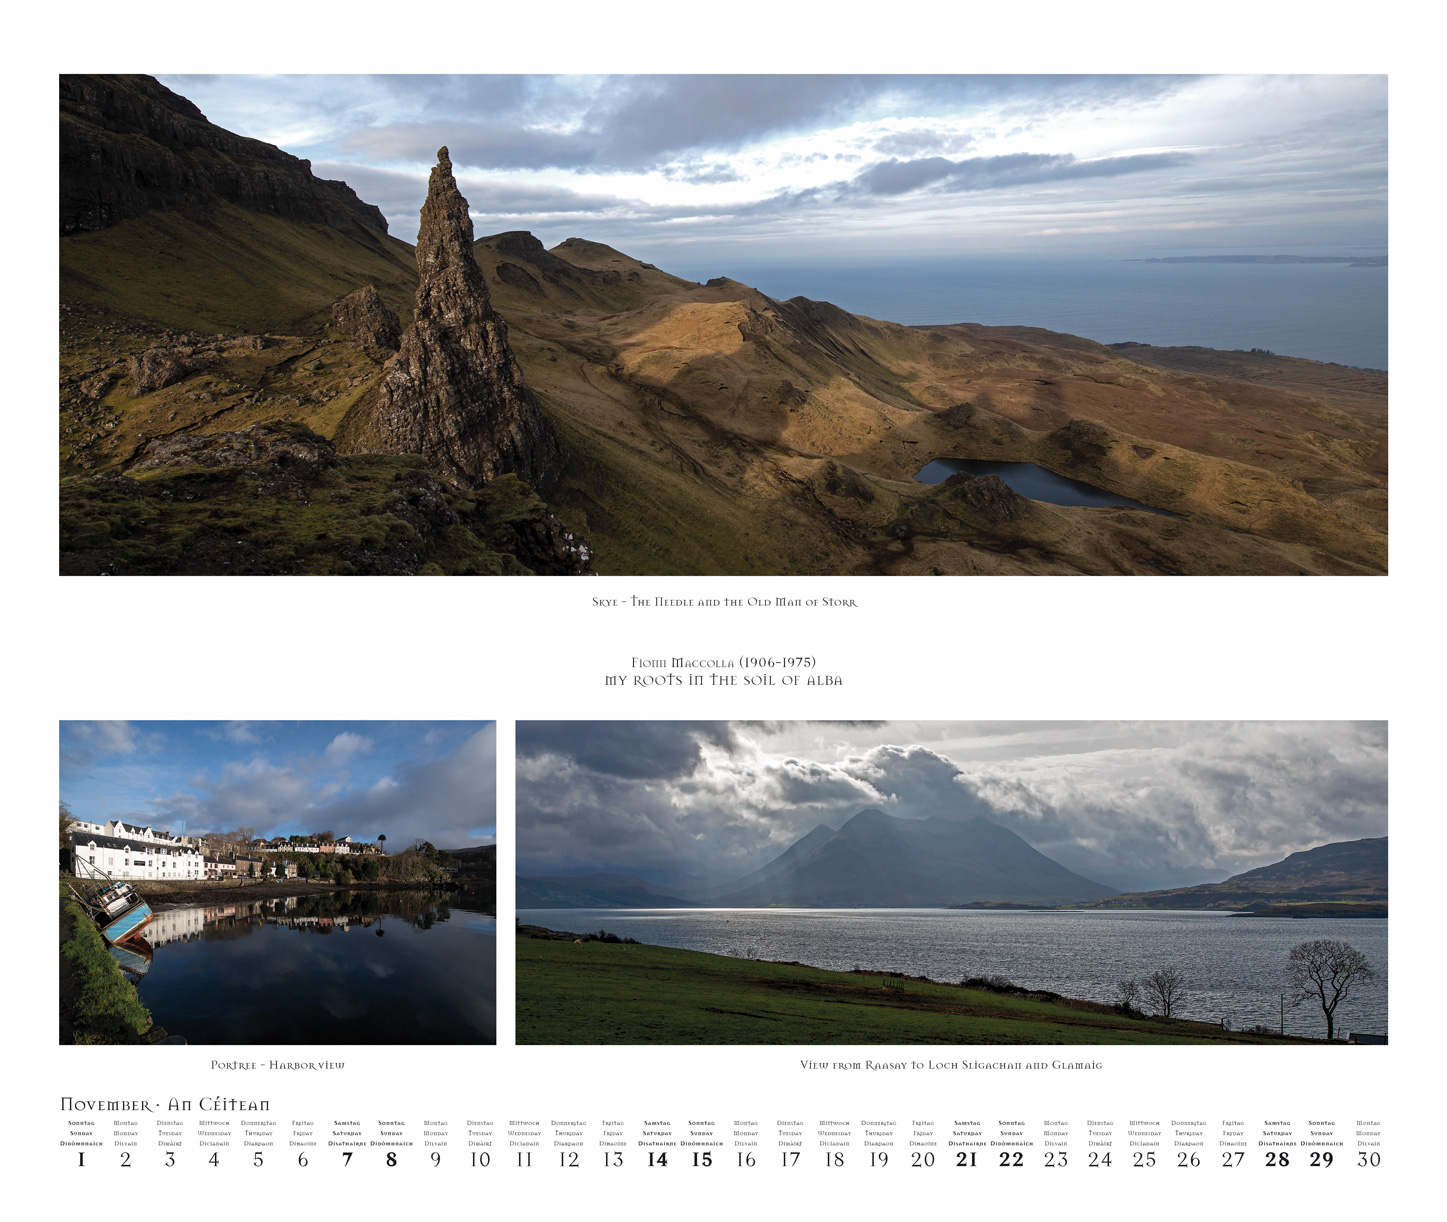Click the 'View from Raasay to Loch Sligachan and Glamaig' caption
Image resolution: width=1447 pixels, height=1222 pixels.
[x=951, y=1065]
